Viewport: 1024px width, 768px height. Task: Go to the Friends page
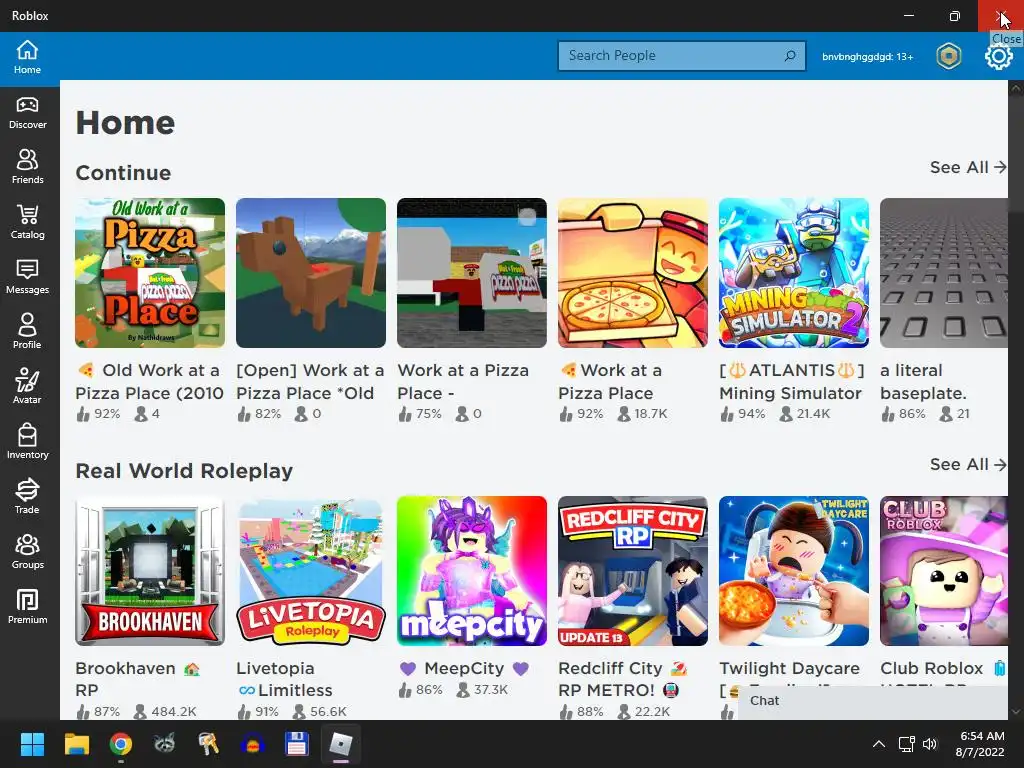[x=27, y=167]
